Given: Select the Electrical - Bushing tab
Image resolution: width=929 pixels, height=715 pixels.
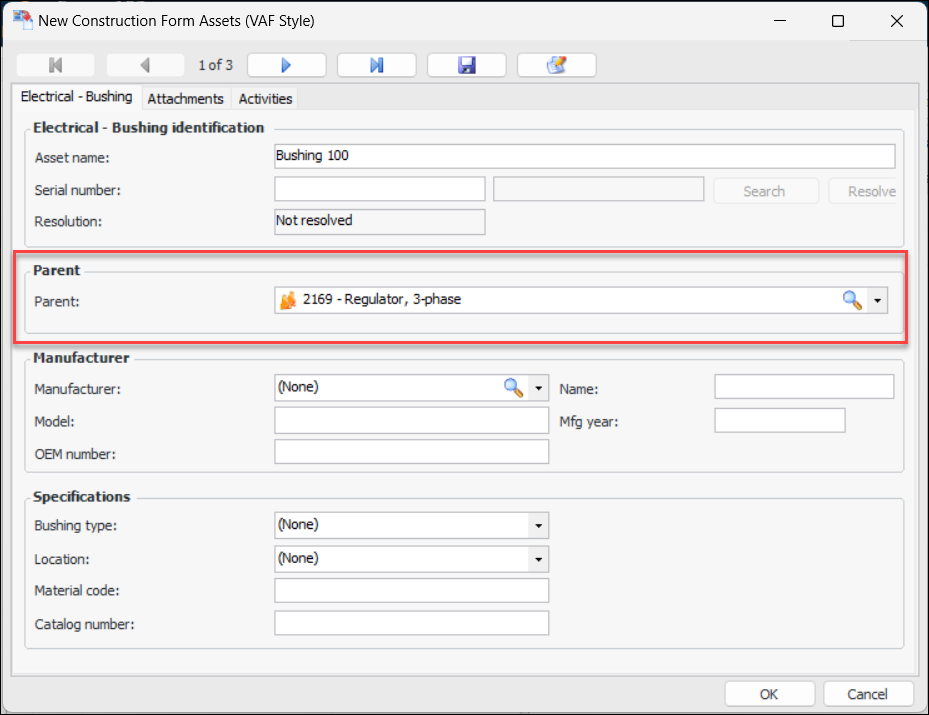Looking at the screenshot, I should click(77, 97).
